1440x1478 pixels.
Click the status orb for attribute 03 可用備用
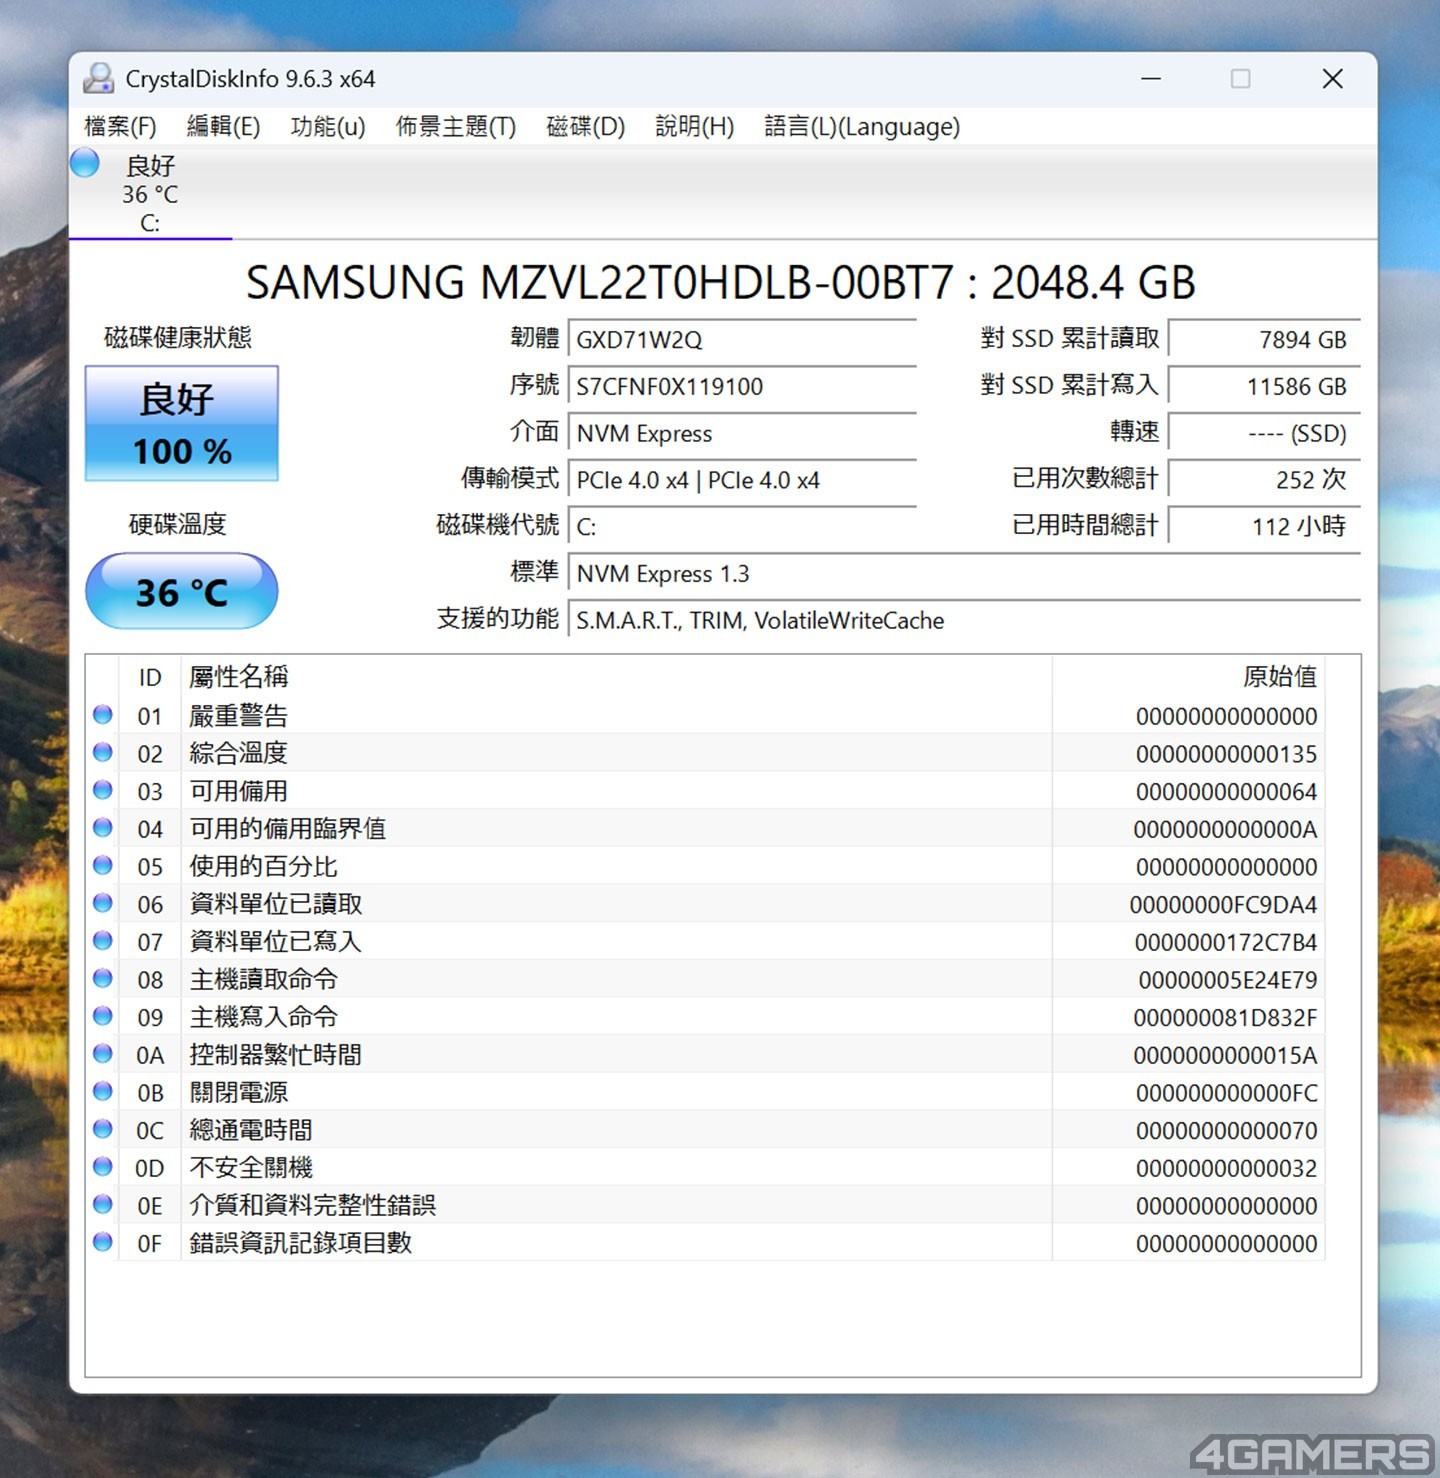[x=102, y=790]
